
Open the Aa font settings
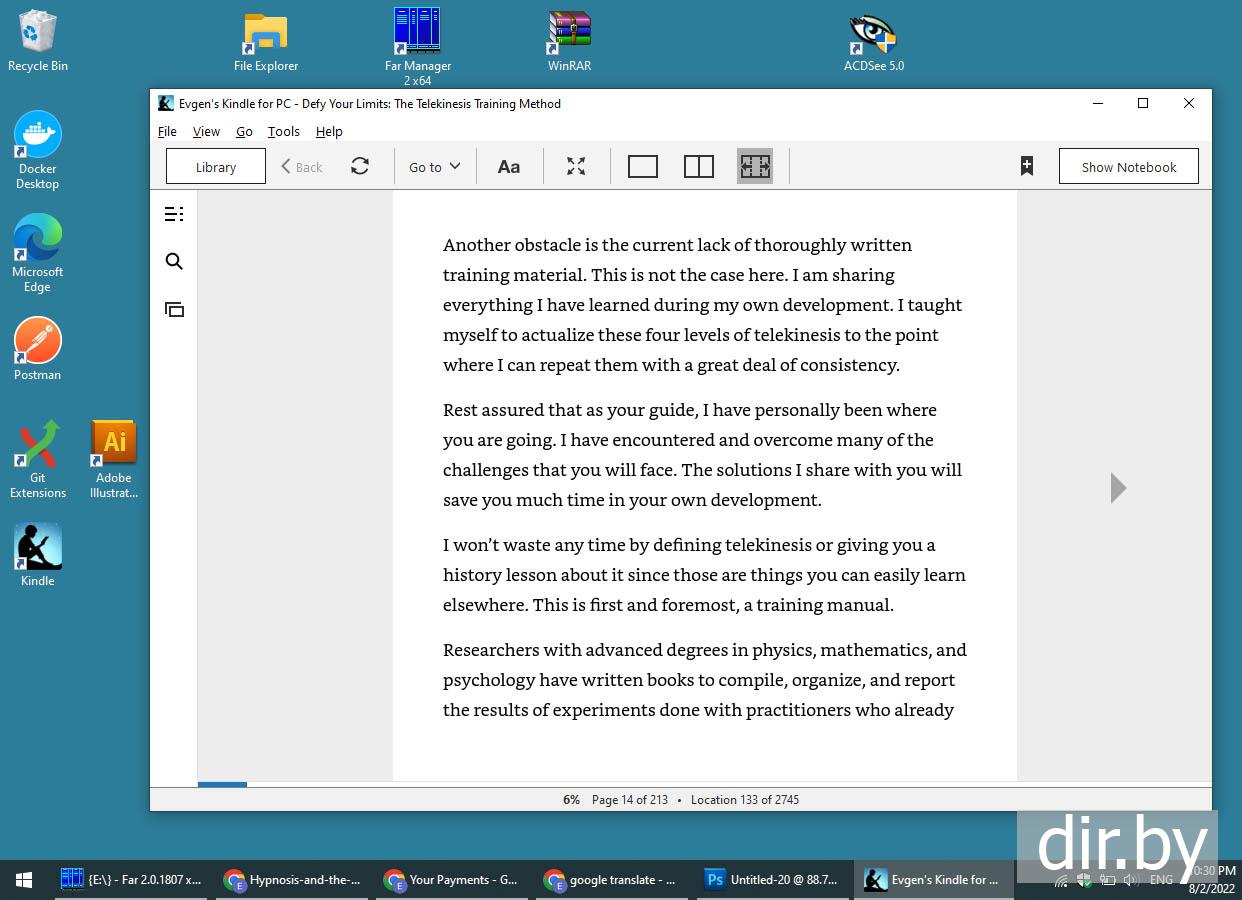click(509, 167)
